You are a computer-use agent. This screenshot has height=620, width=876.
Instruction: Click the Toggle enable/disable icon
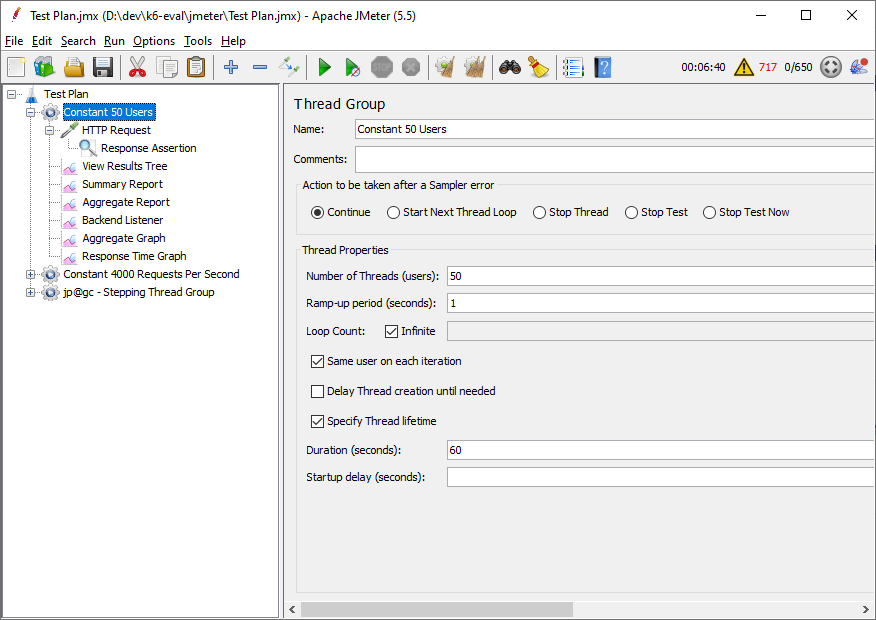tap(289, 68)
